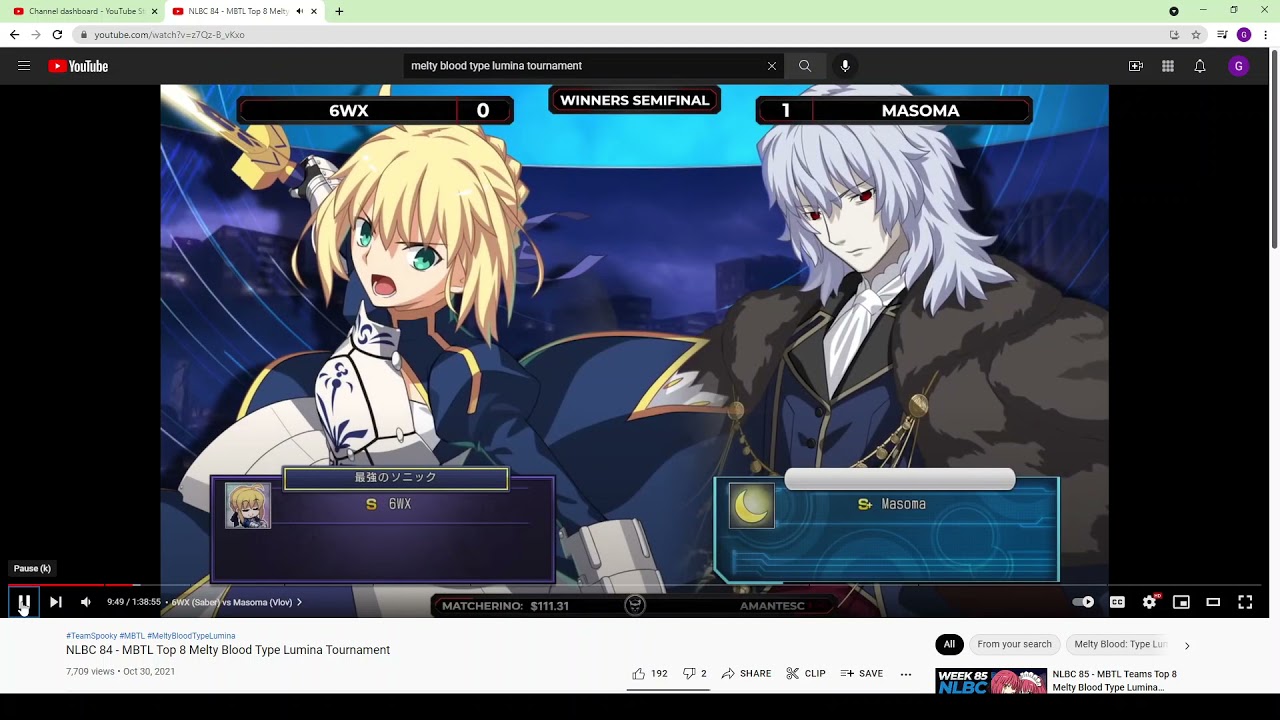Viewport: 1280px width, 720px height.
Task: Close the NLBC 84 browser tab
Action: (314, 11)
